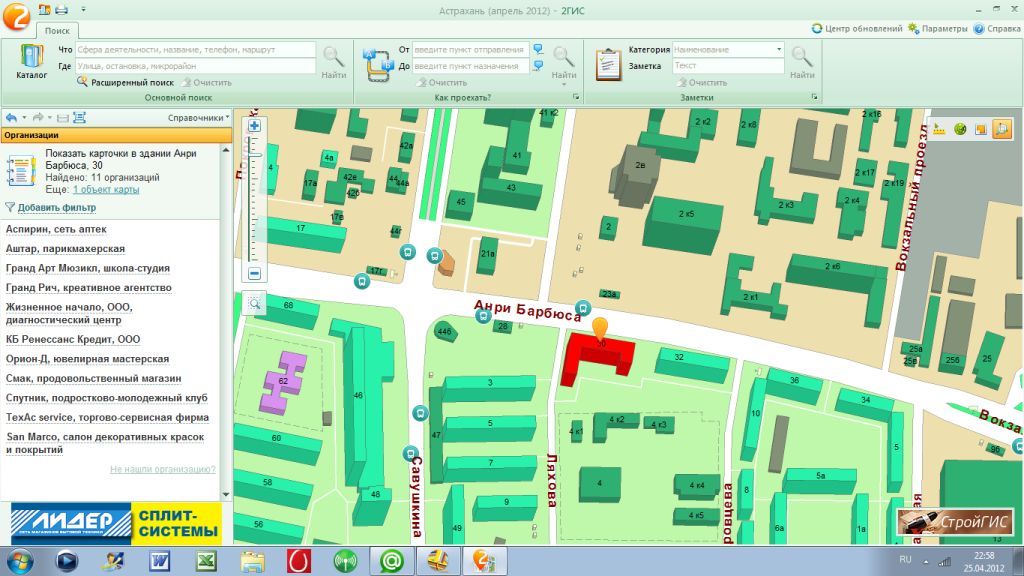This screenshot has width=1024, height=576.
Task: Click the Windows Start button
Action: [19, 561]
